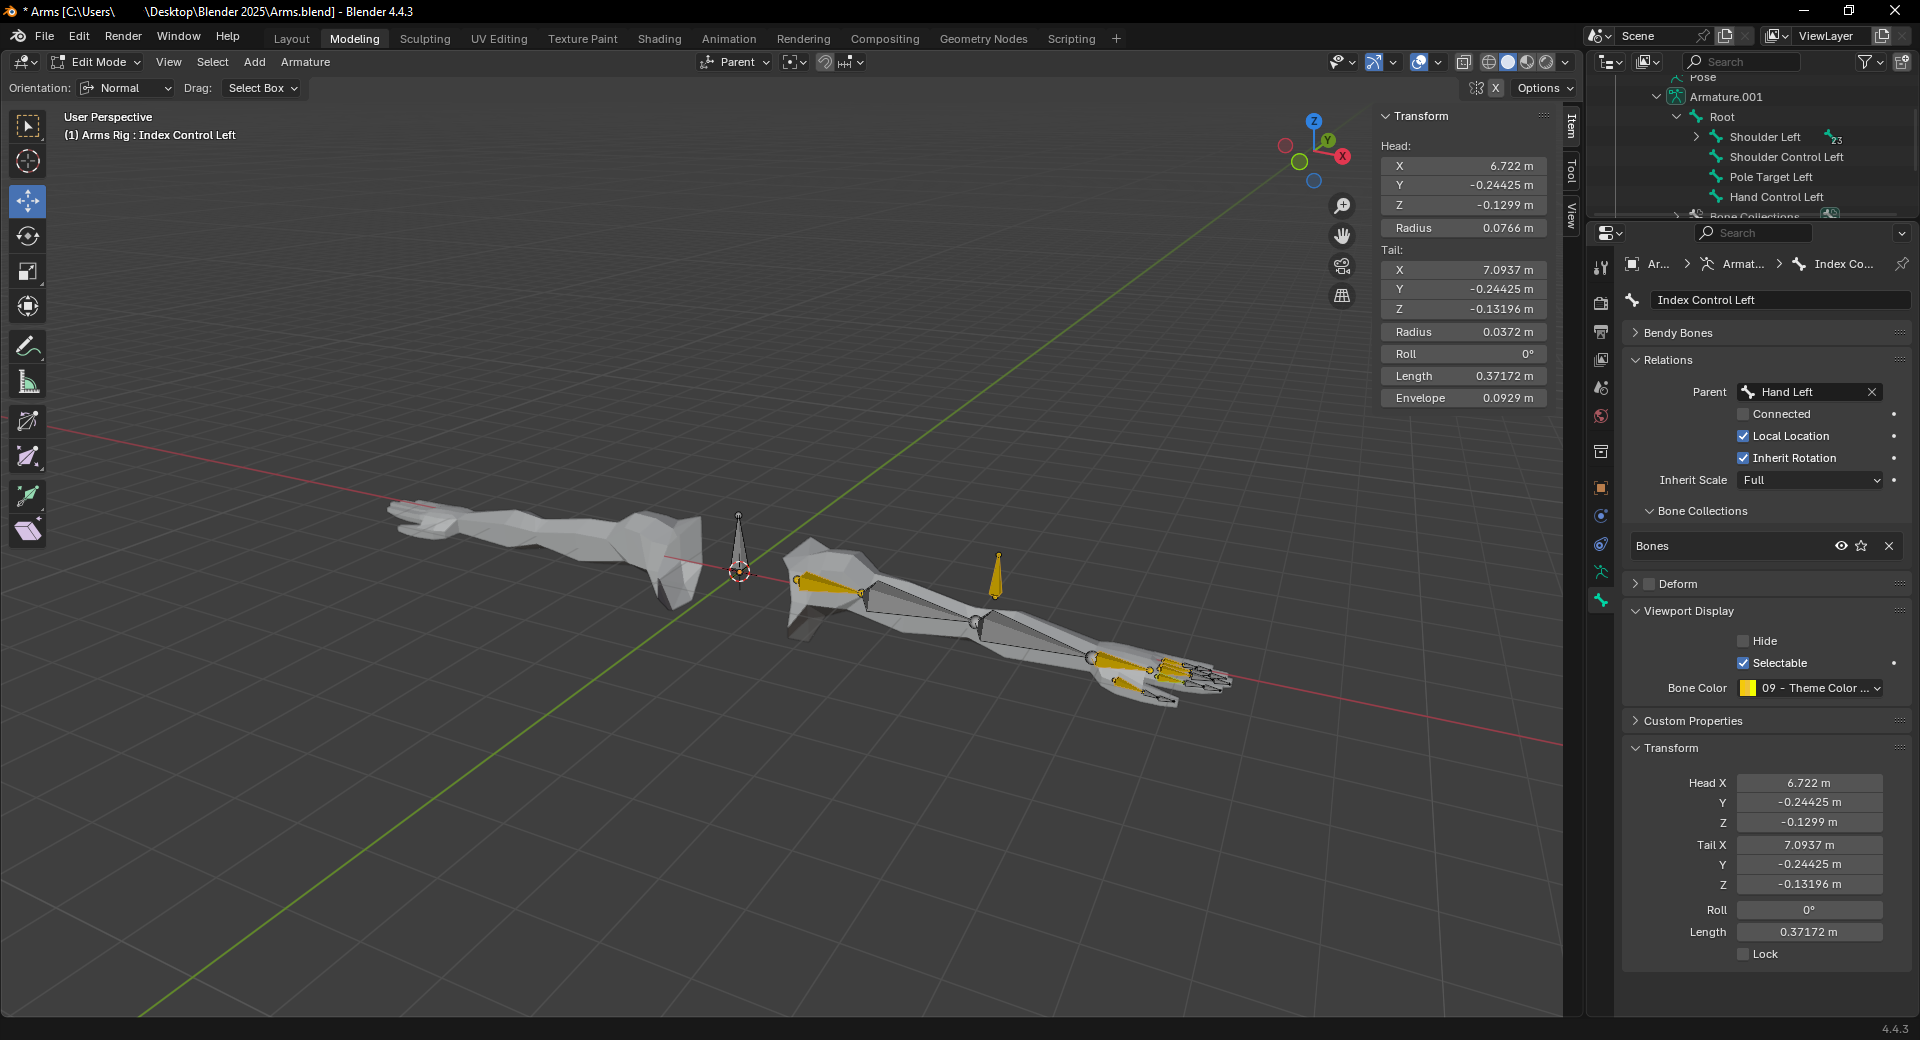Enable the Deform checkbox

[x=1649, y=584]
